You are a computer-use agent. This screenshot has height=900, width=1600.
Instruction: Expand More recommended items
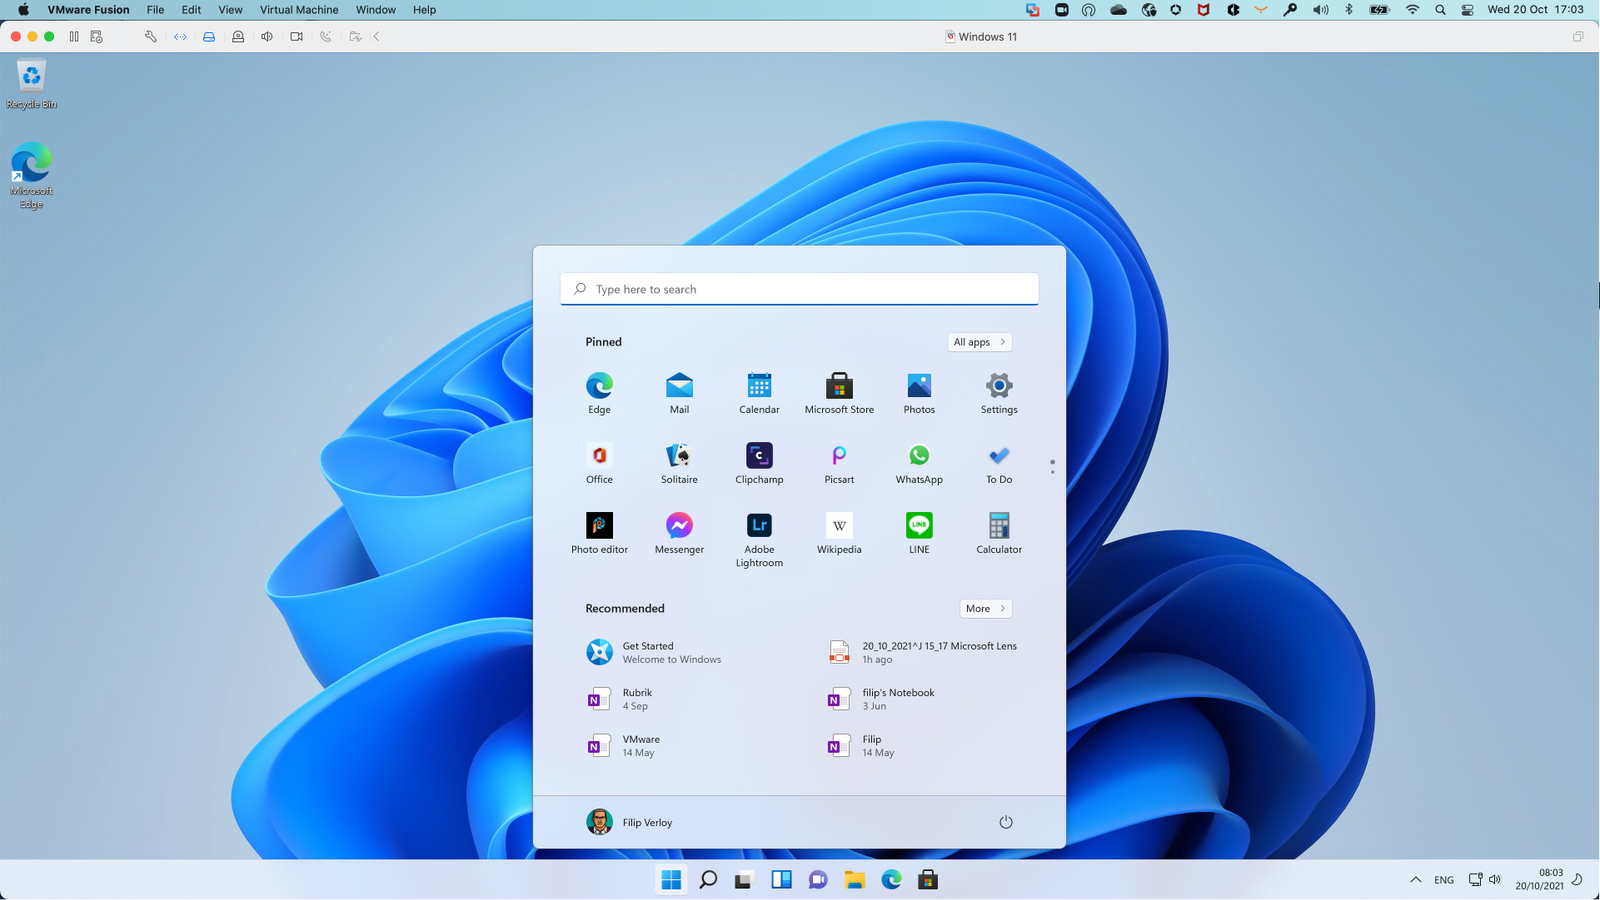click(985, 609)
